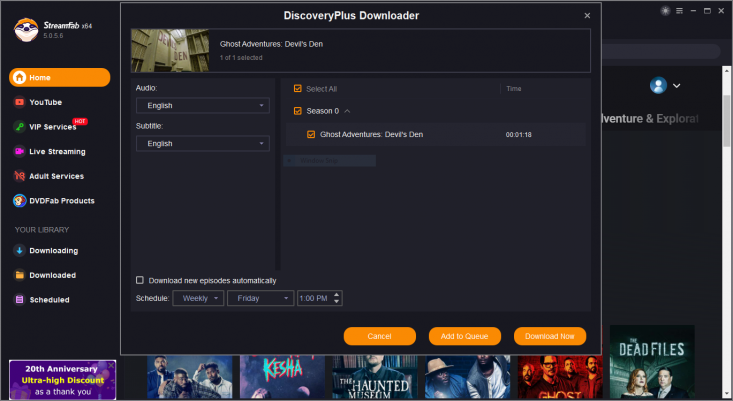Click the episode duration 00:01:18
The width and height of the screenshot is (733, 401).
pyautogui.click(x=518, y=135)
